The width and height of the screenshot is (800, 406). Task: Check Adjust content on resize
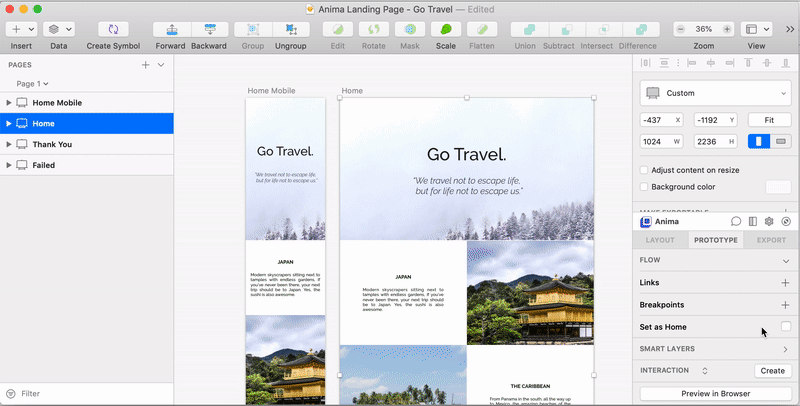645,170
